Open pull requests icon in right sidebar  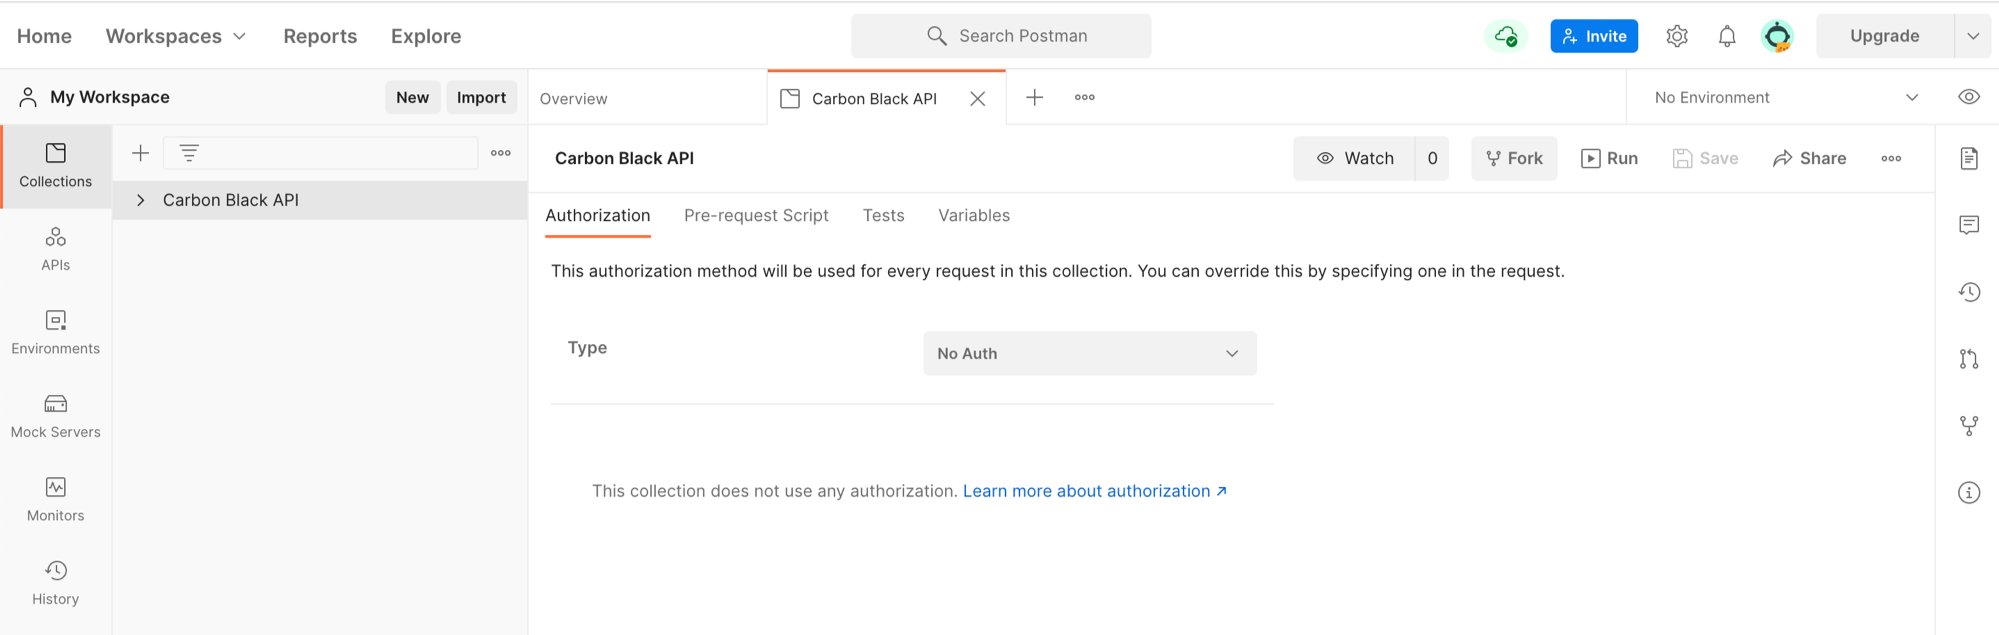click(1969, 359)
